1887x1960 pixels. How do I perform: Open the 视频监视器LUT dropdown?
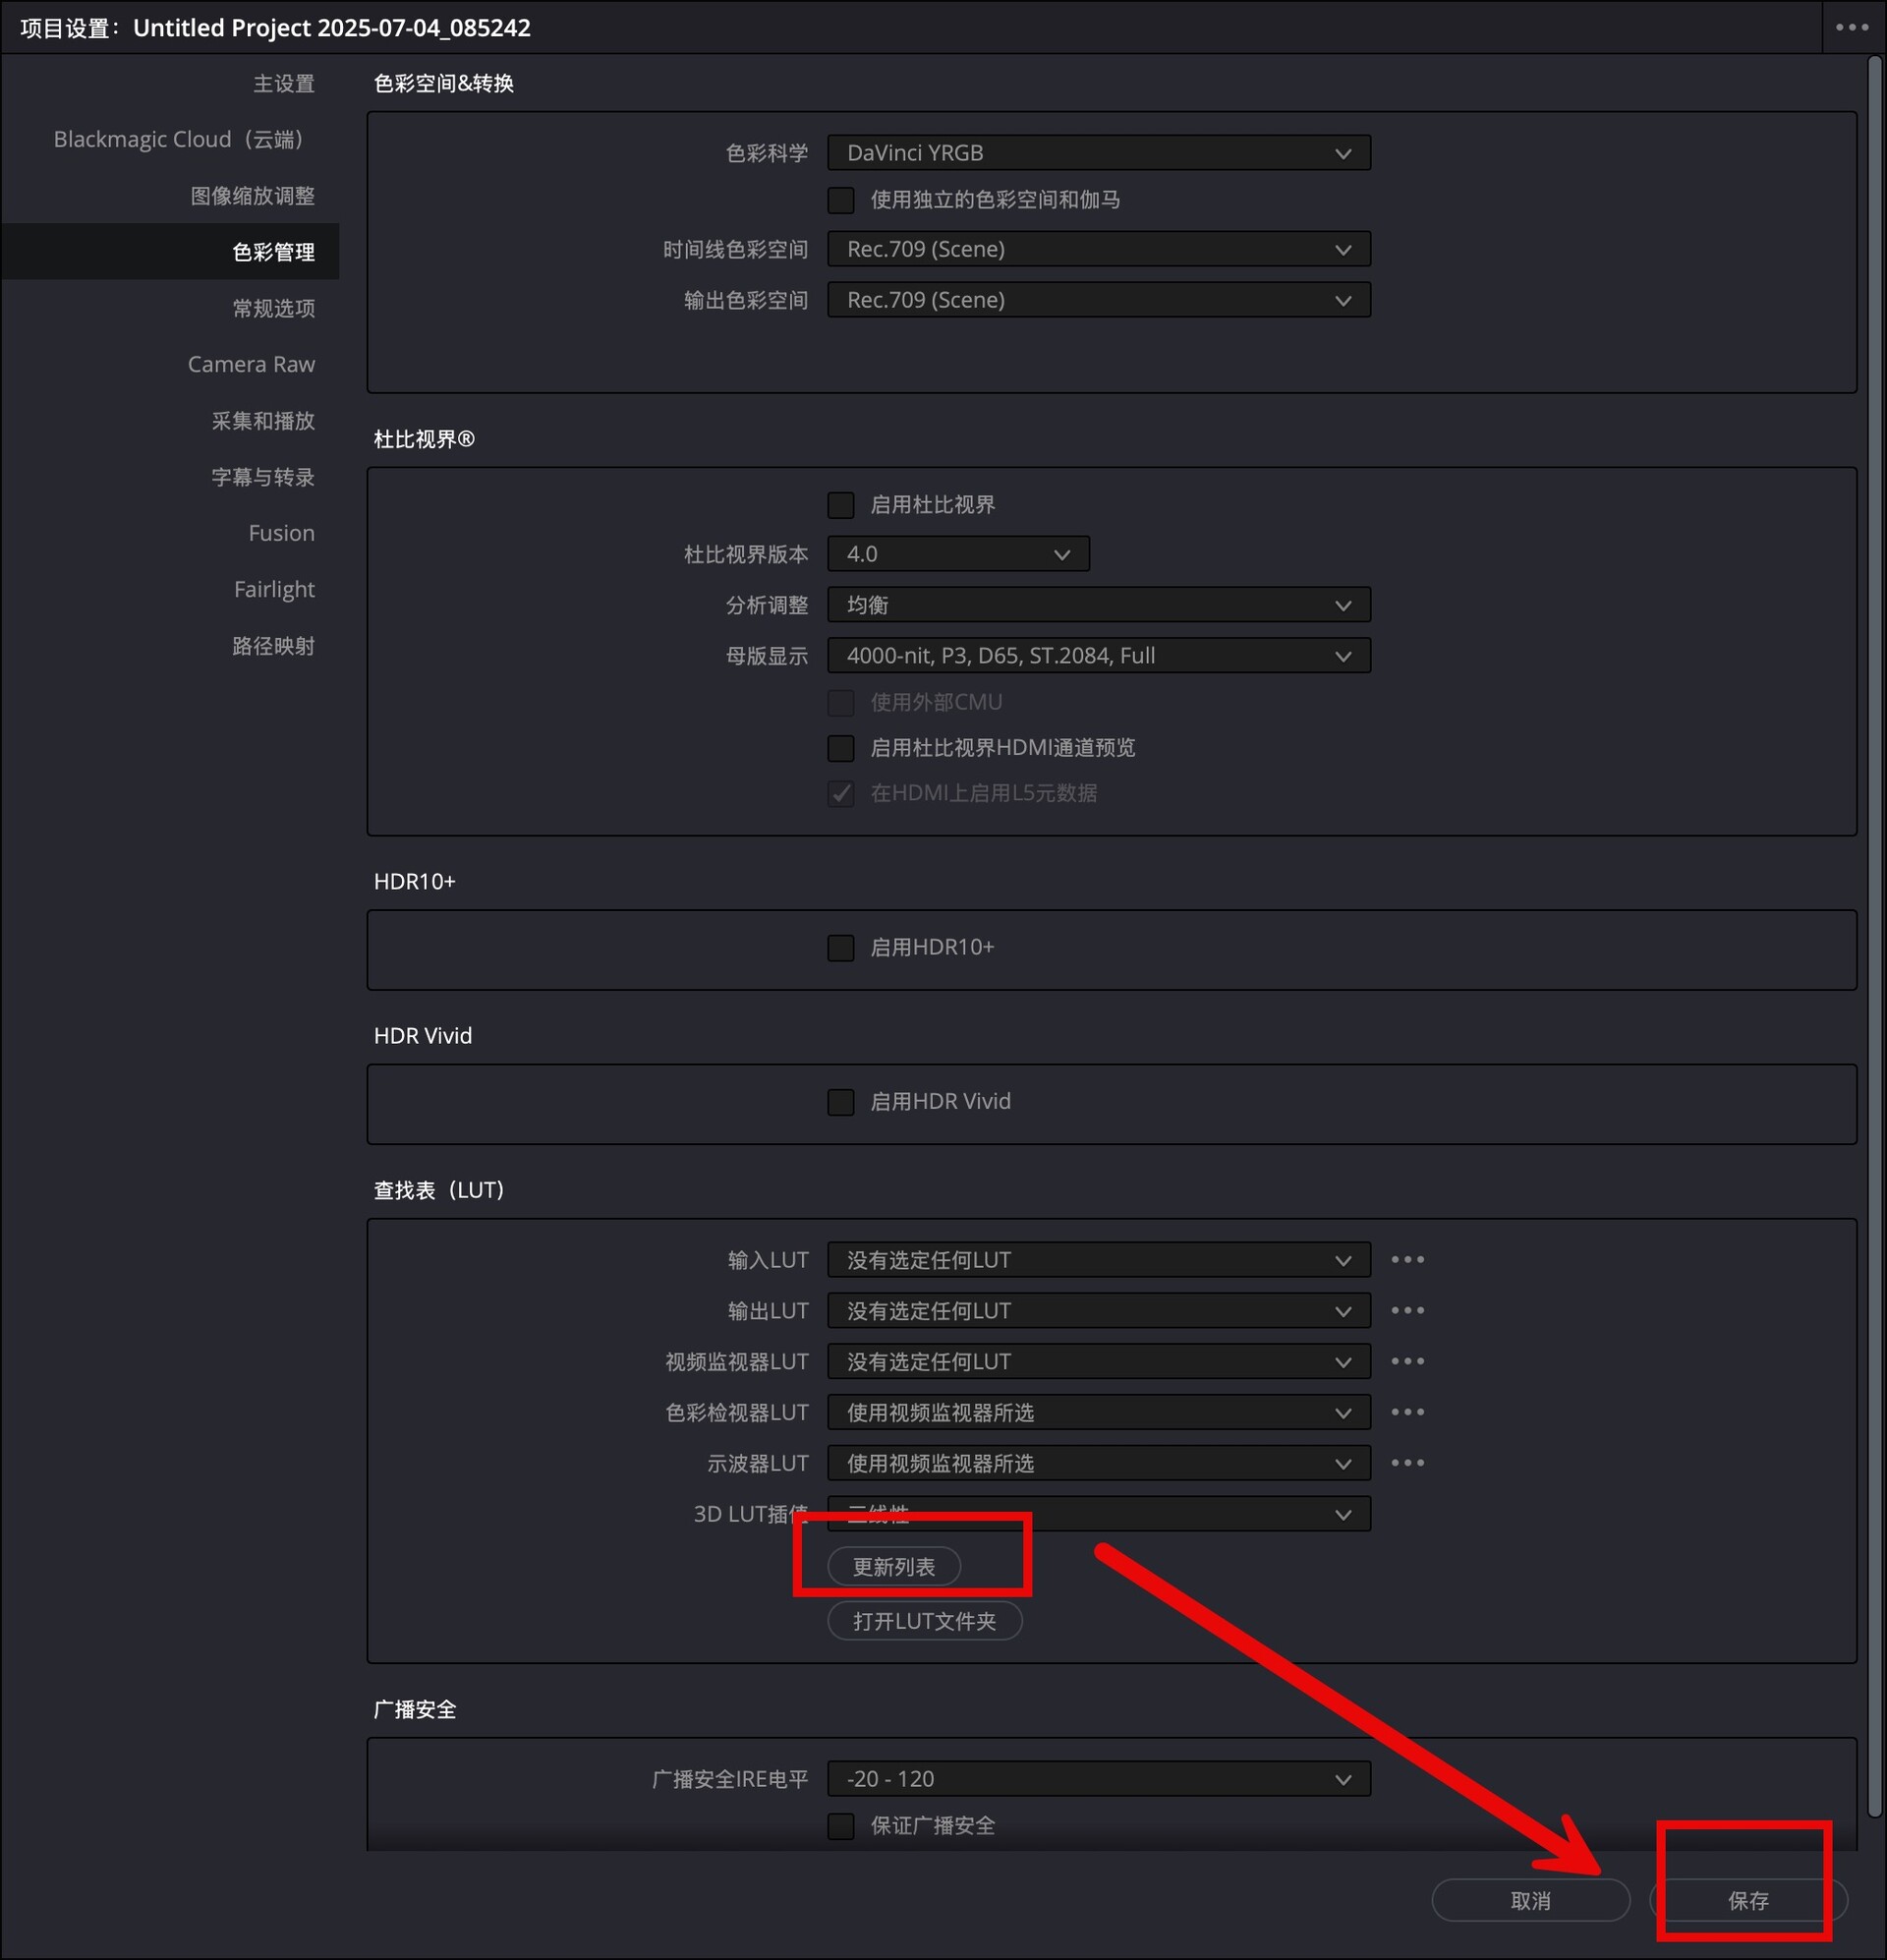click(x=1099, y=1362)
